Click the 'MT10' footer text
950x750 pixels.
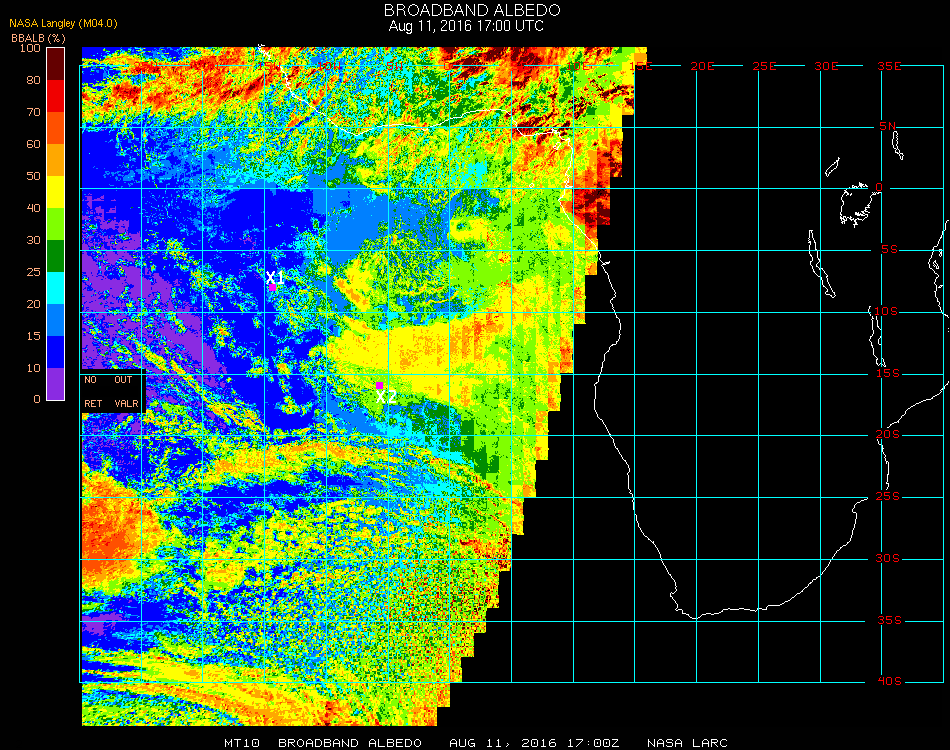242,743
